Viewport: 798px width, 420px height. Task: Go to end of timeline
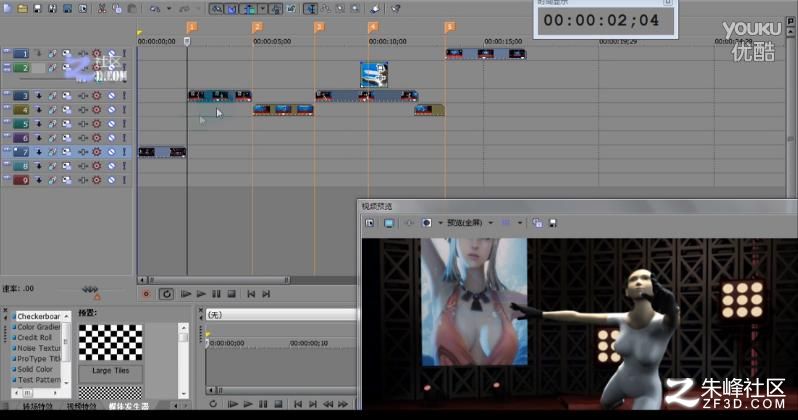click(x=266, y=294)
